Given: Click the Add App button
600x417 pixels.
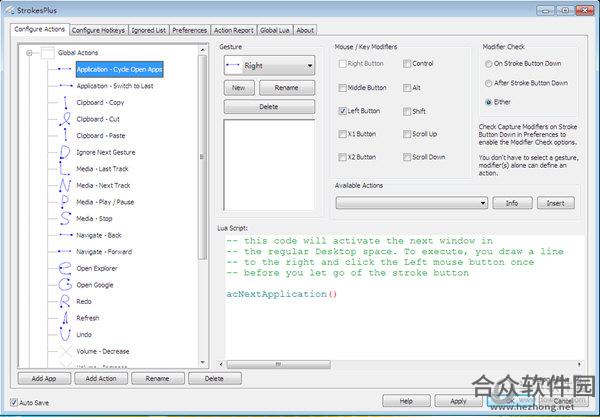Looking at the screenshot, I should (x=44, y=378).
